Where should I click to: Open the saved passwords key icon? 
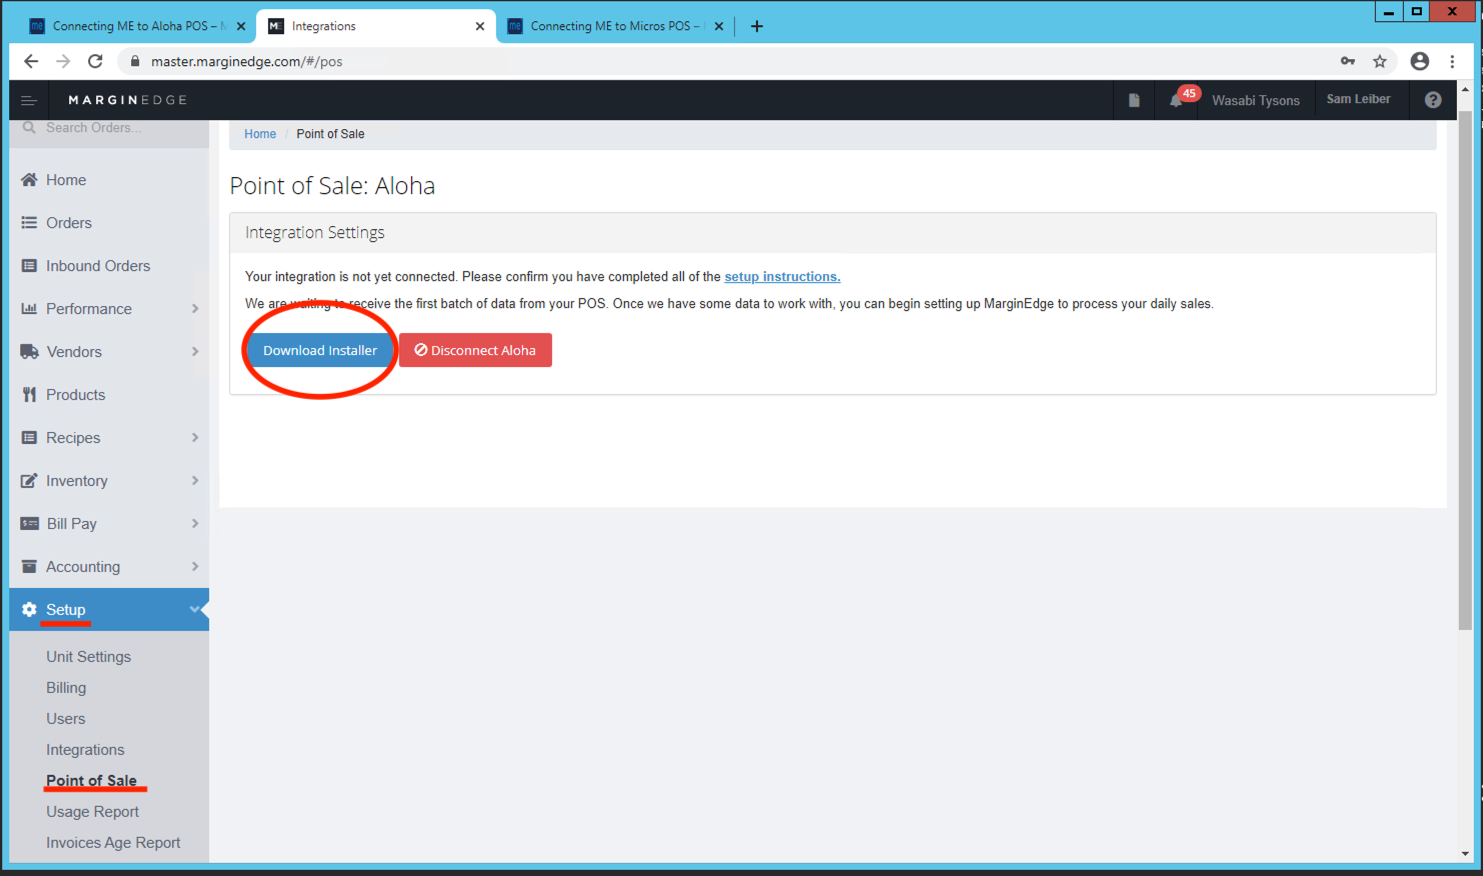tap(1348, 61)
